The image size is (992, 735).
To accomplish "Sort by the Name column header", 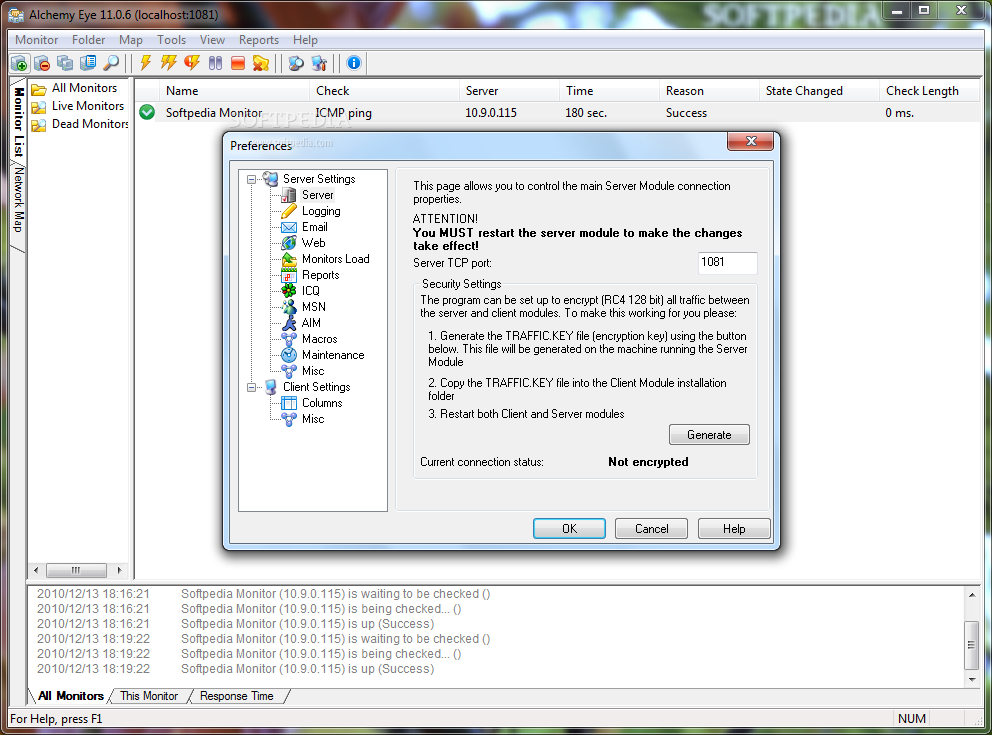I will coord(234,91).
